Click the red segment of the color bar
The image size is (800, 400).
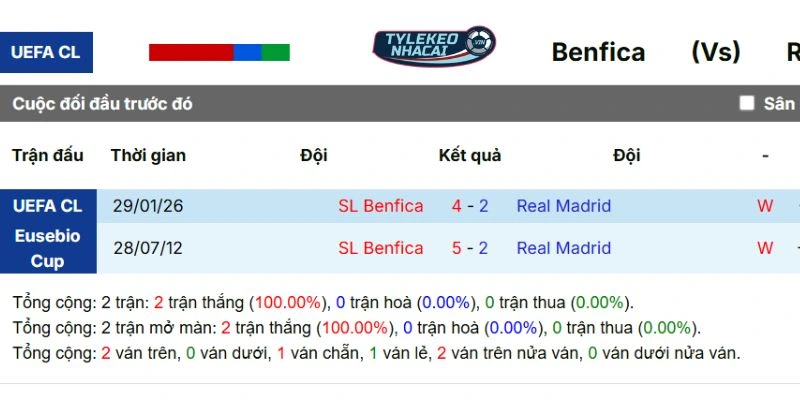[190, 52]
